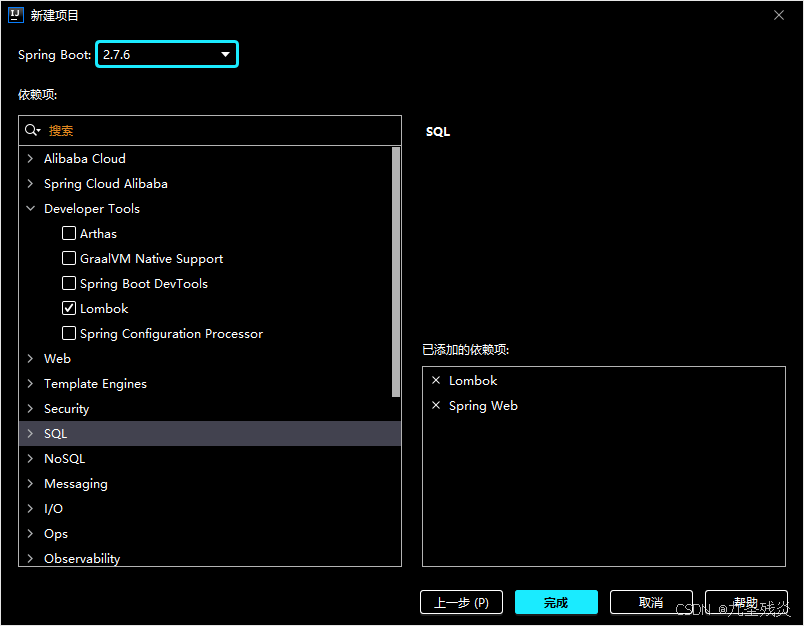Click Lombok text in added dependencies

(473, 381)
